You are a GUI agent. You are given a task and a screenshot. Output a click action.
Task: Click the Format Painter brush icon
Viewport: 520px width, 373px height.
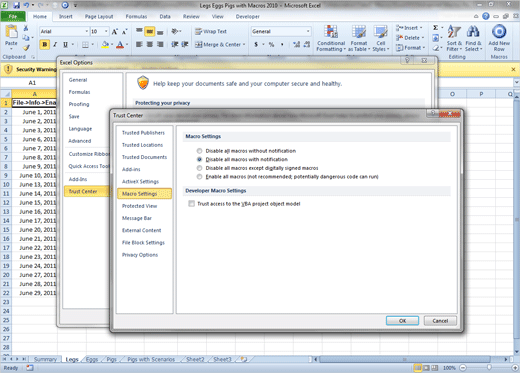(26, 48)
